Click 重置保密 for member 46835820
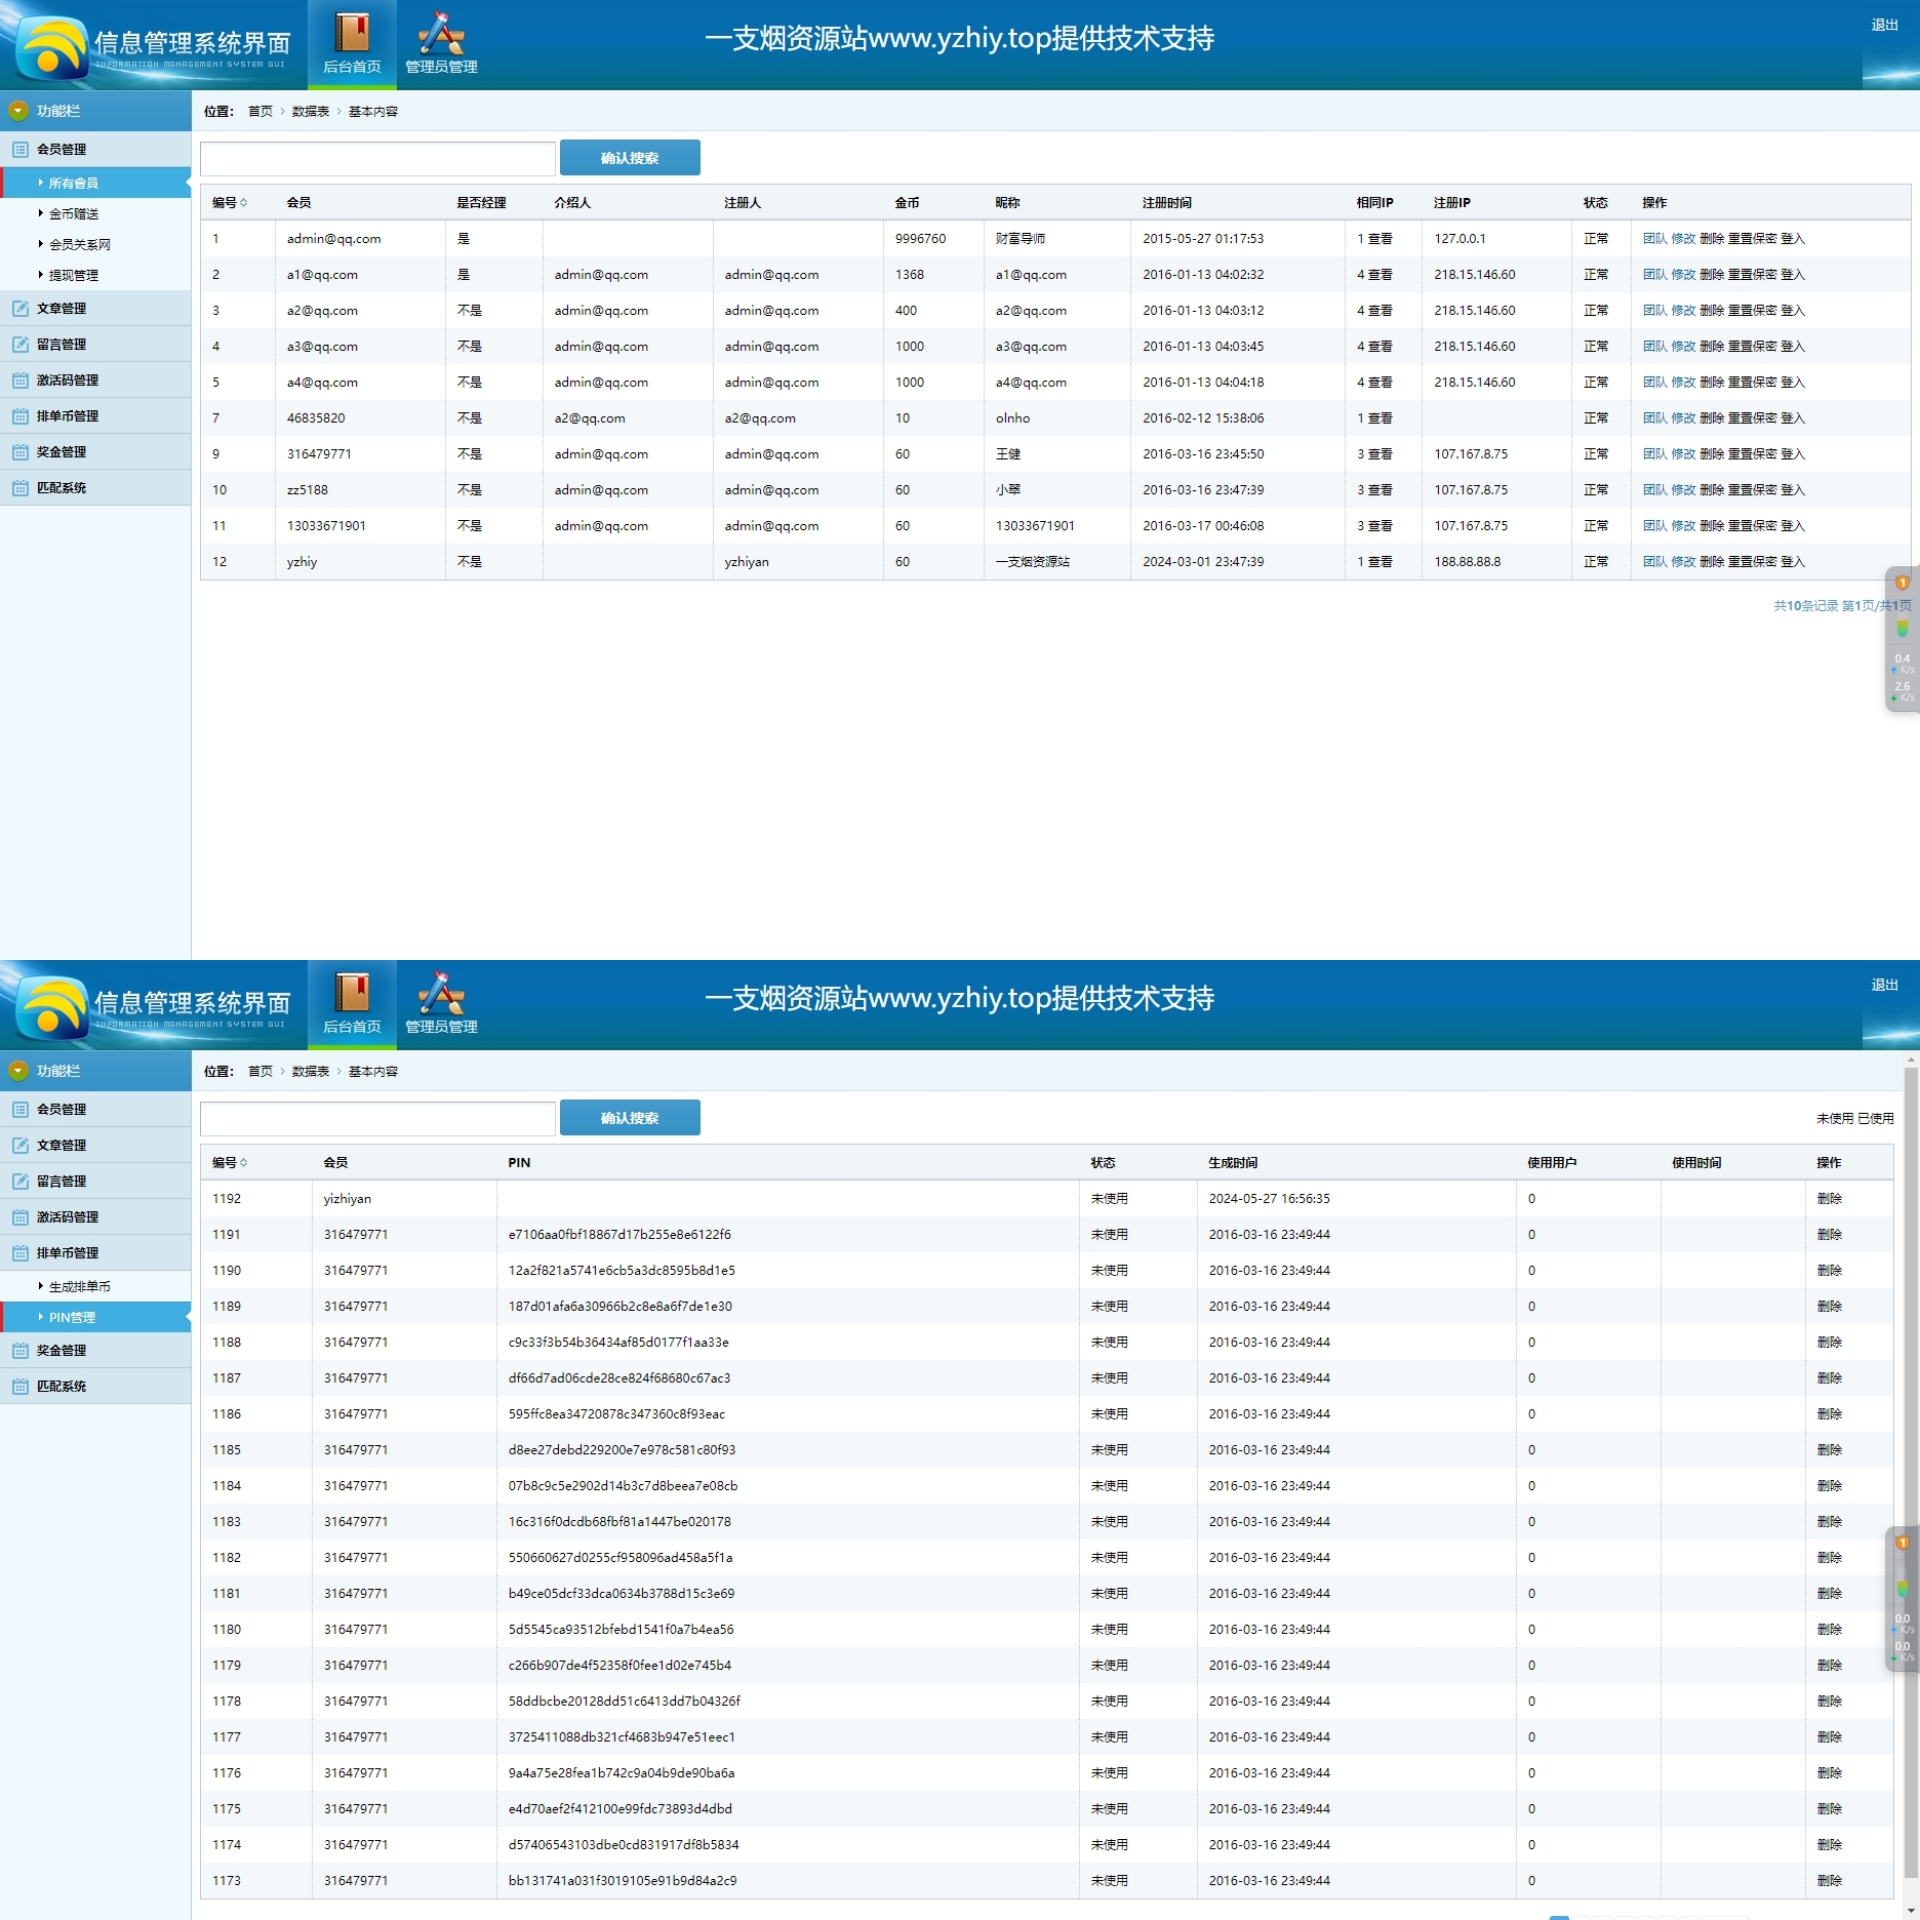The width and height of the screenshot is (1920, 1920). (x=1752, y=418)
